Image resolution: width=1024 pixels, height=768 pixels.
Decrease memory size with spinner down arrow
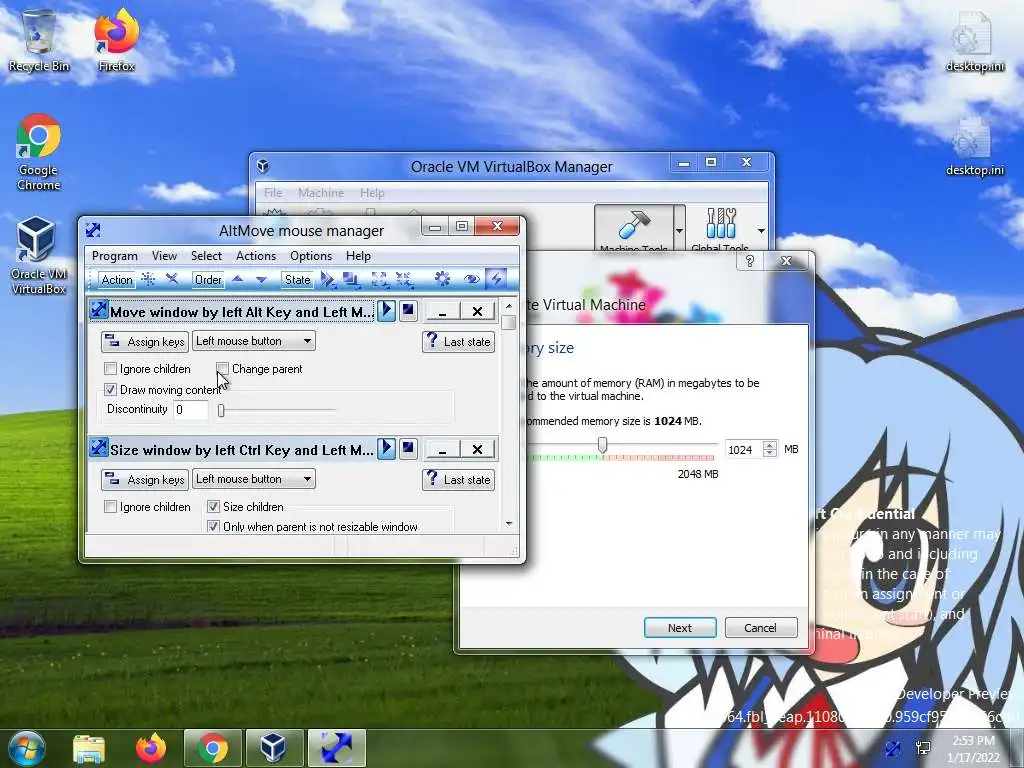pos(770,453)
